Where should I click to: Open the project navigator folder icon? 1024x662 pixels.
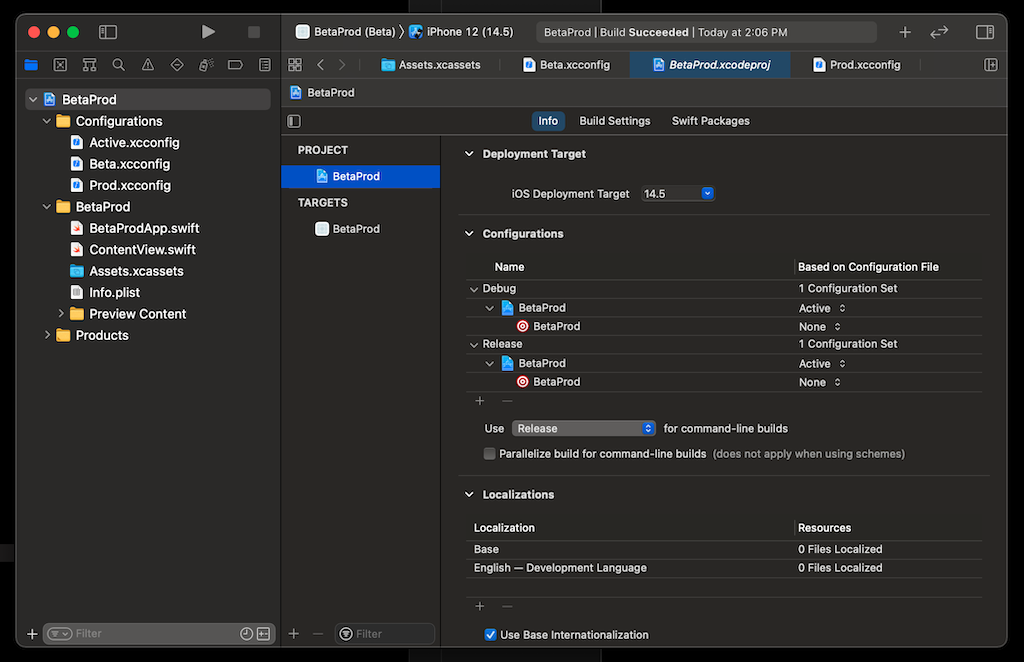pyautogui.click(x=31, y=65)
